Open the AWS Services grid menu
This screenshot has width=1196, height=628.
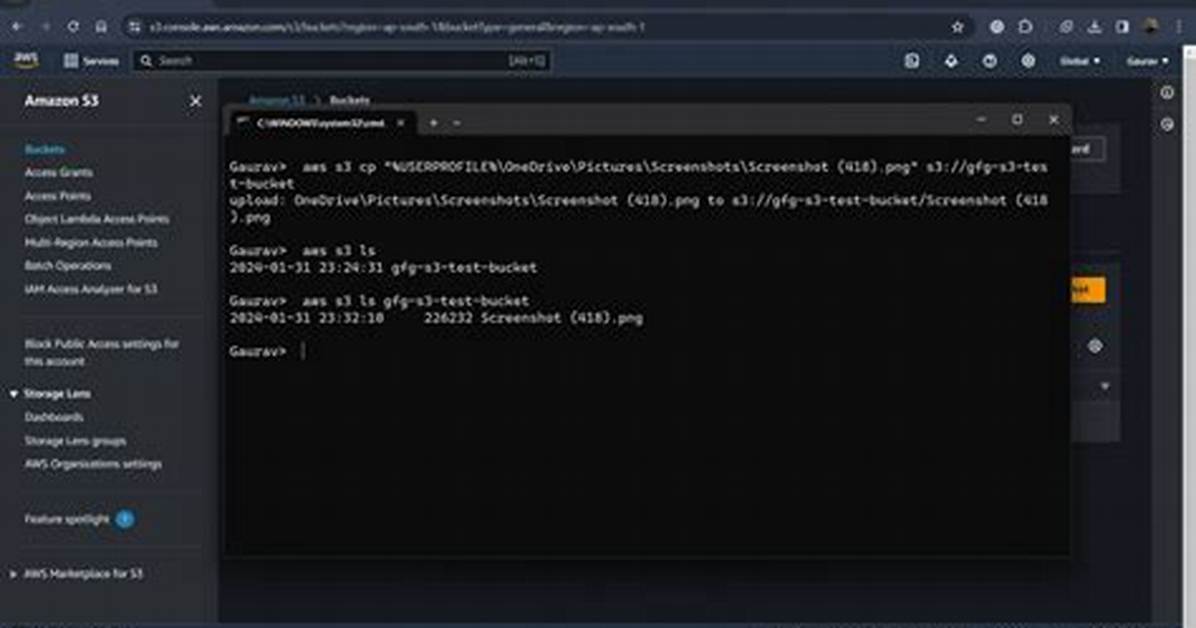(x=90, y=61)
